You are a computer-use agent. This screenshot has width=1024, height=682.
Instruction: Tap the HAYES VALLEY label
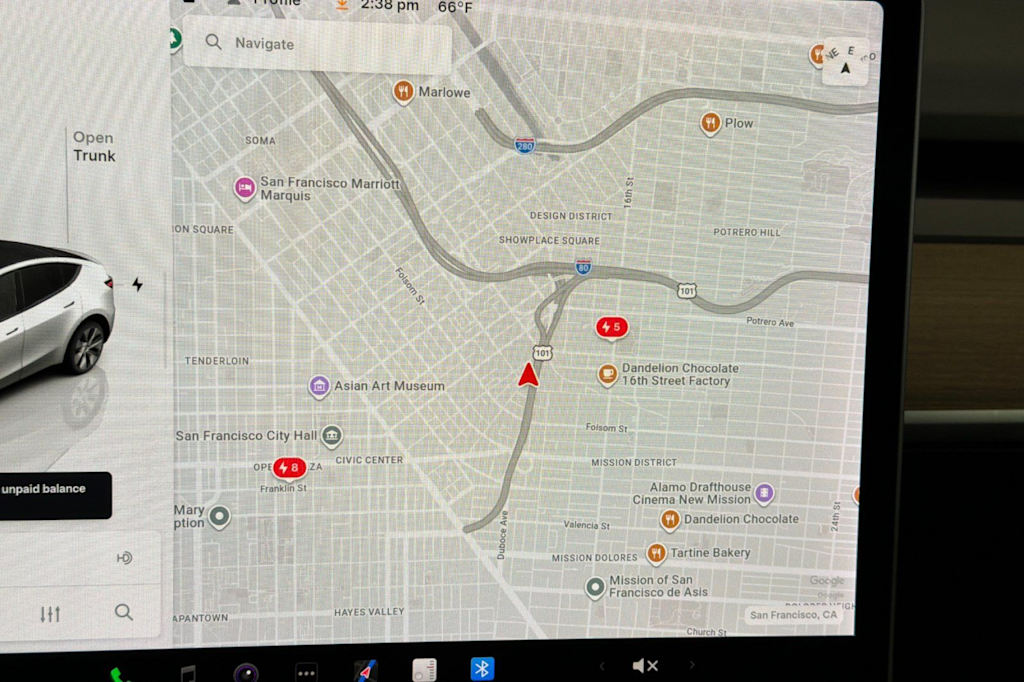[x=369, y=612]
